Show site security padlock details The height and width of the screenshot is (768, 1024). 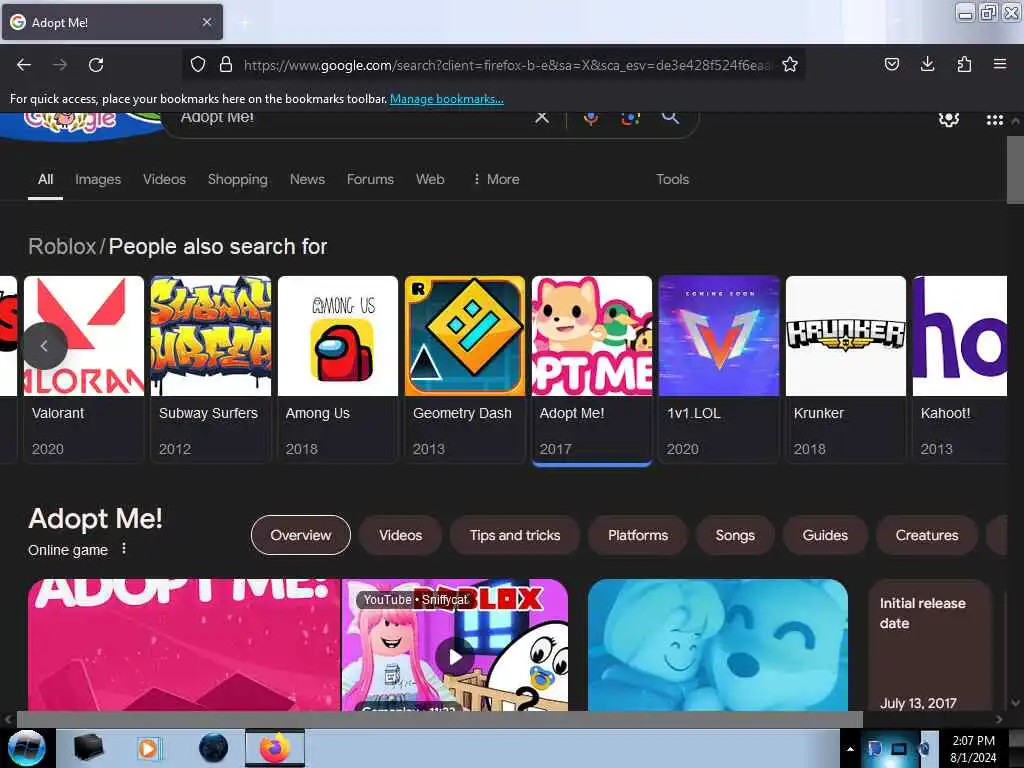click(226, 64)
